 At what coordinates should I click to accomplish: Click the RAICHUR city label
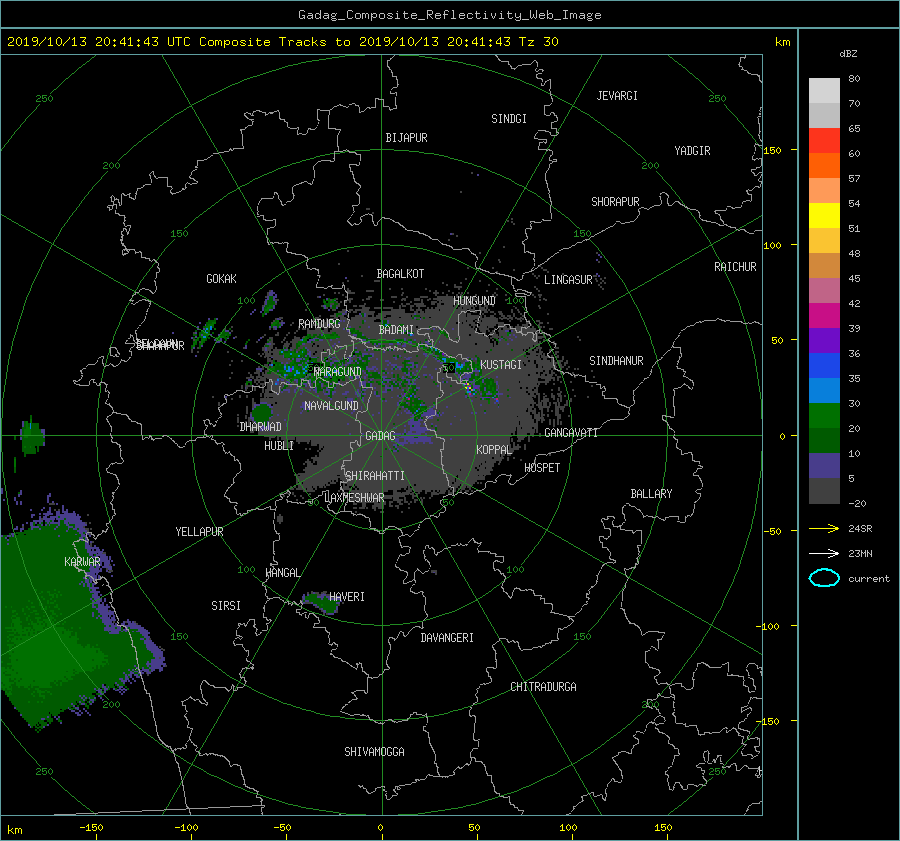(735, 266)
